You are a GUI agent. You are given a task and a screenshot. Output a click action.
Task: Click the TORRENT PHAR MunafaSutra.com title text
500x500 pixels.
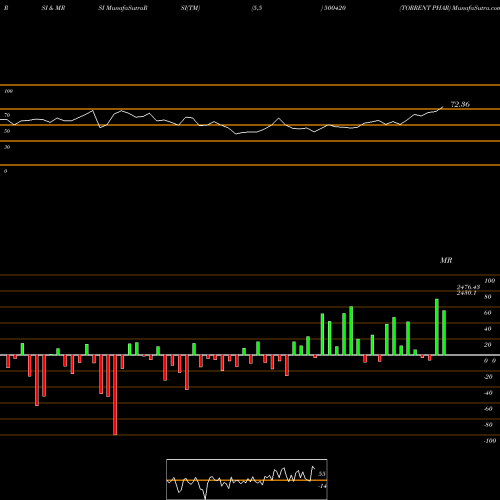coord(450,8)
